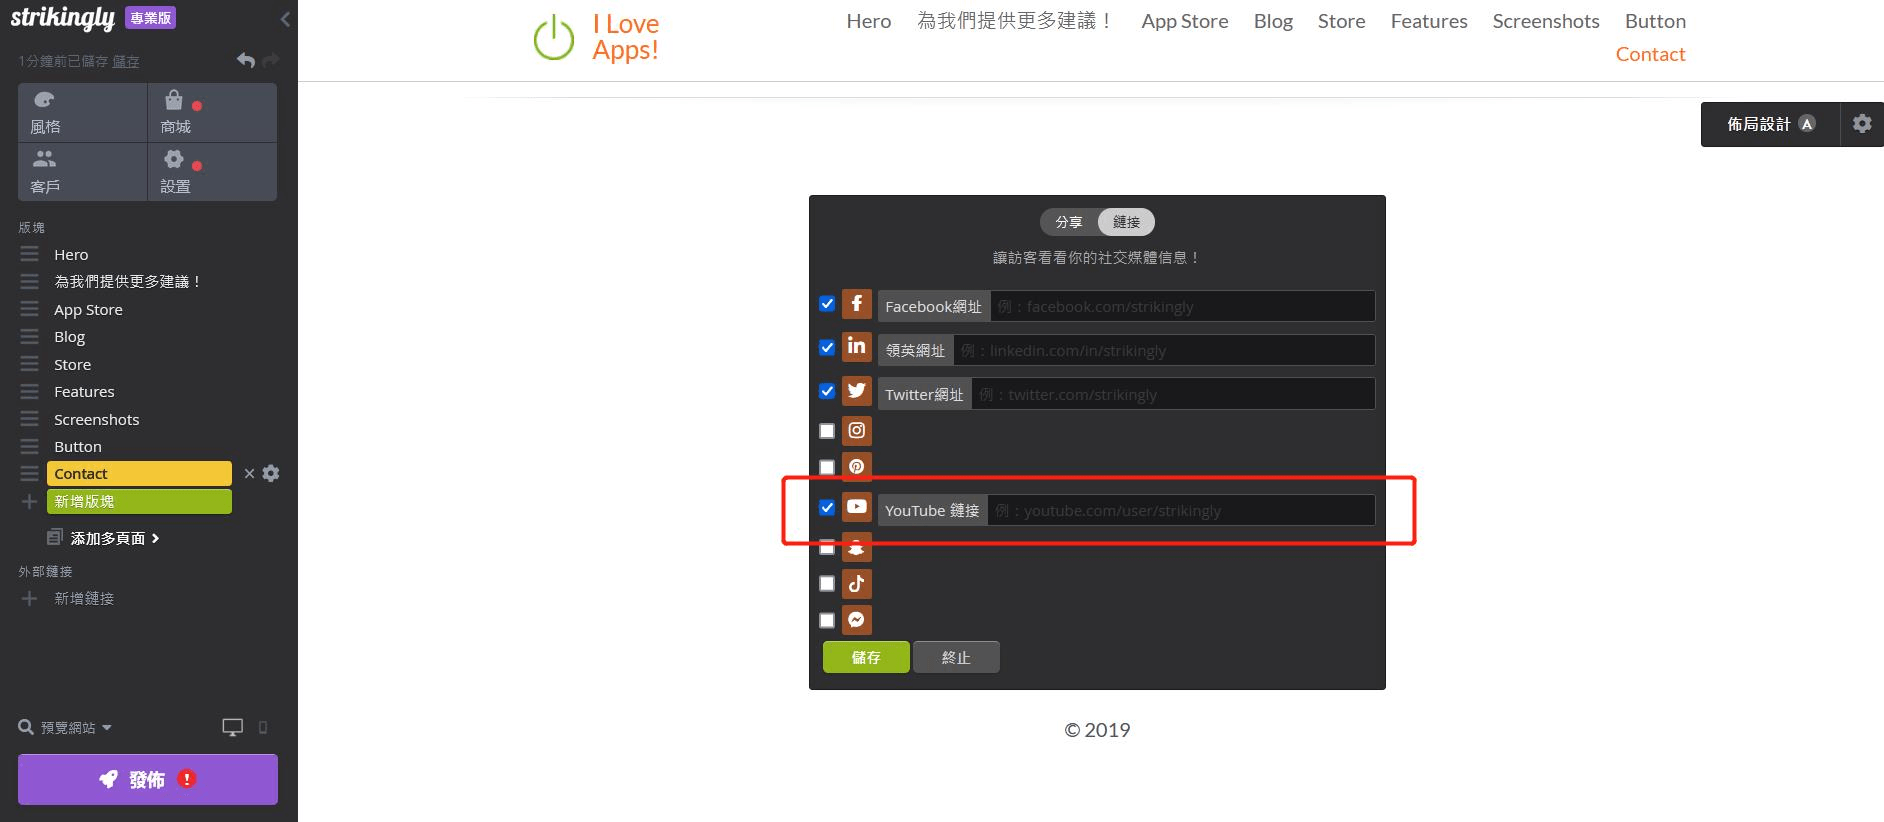Select the highlighted Contact sidebar section
The image size is (1884, 822).
click(139, 474)
